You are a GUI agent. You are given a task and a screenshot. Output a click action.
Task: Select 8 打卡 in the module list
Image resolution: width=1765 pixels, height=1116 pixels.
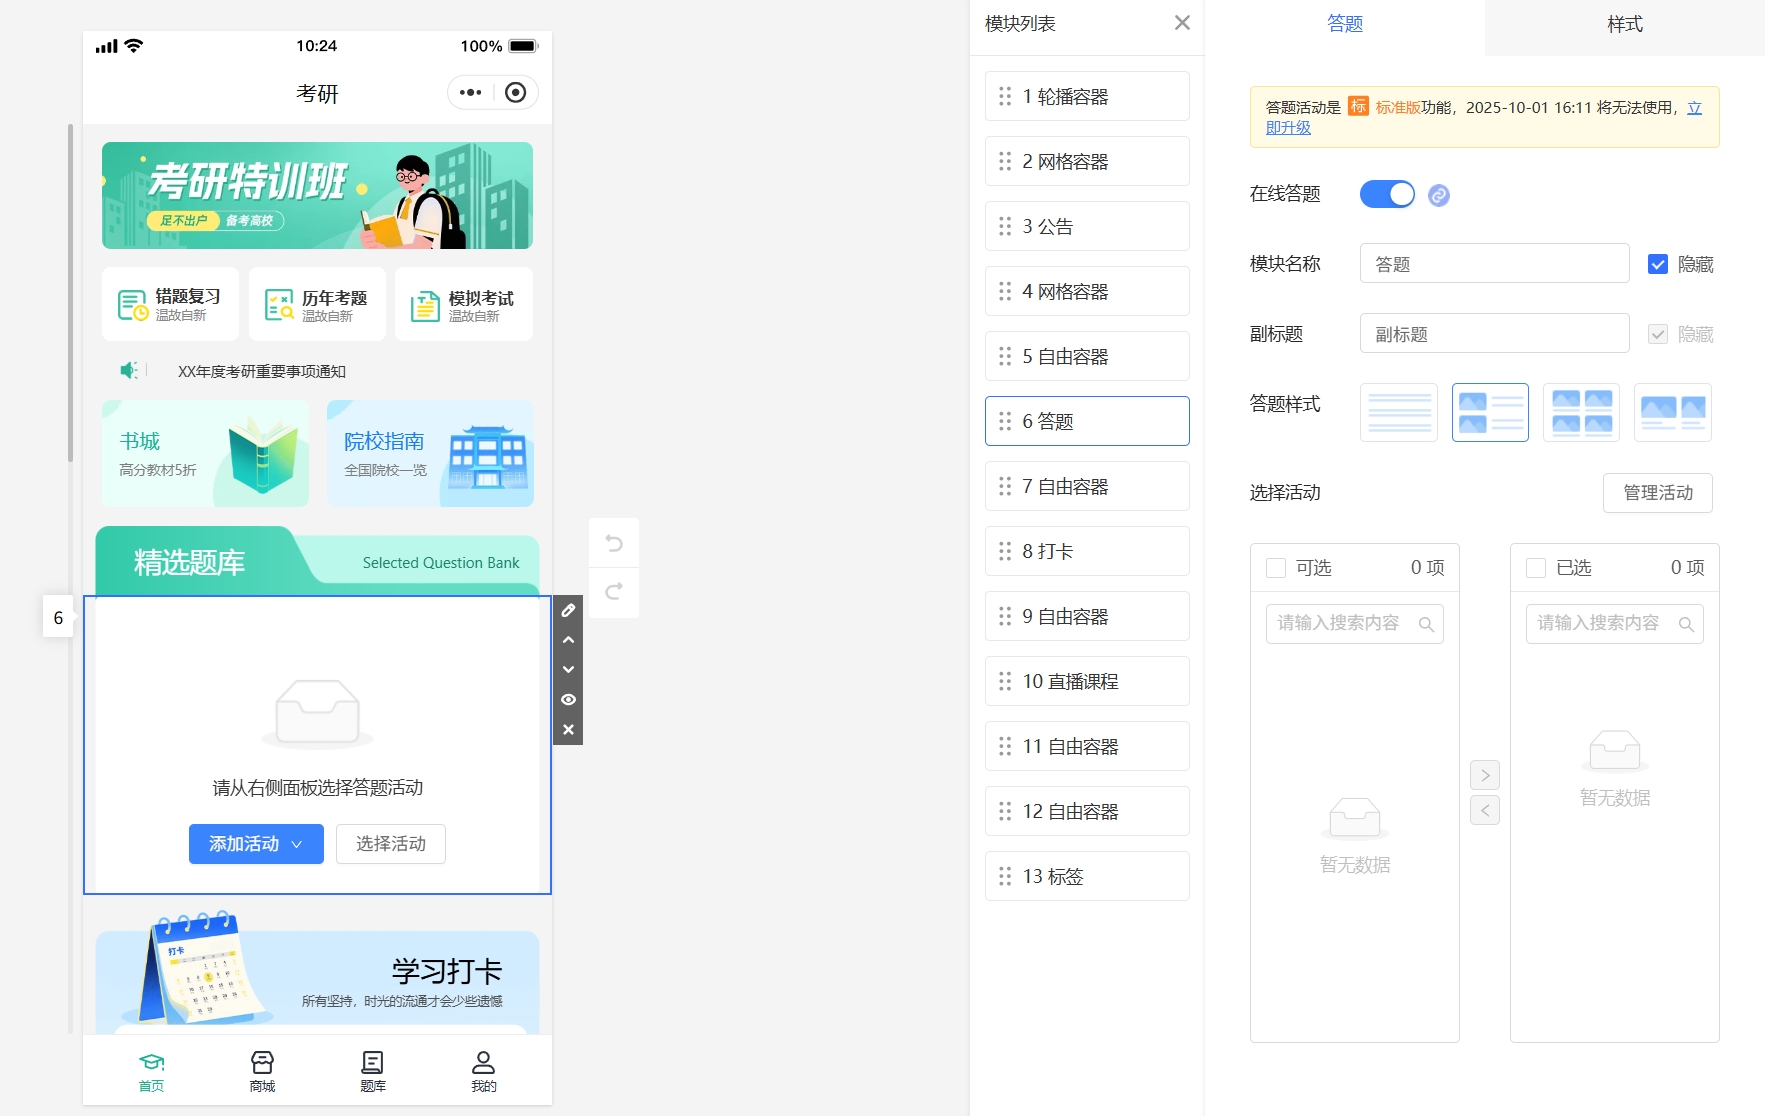(1087, 551)
